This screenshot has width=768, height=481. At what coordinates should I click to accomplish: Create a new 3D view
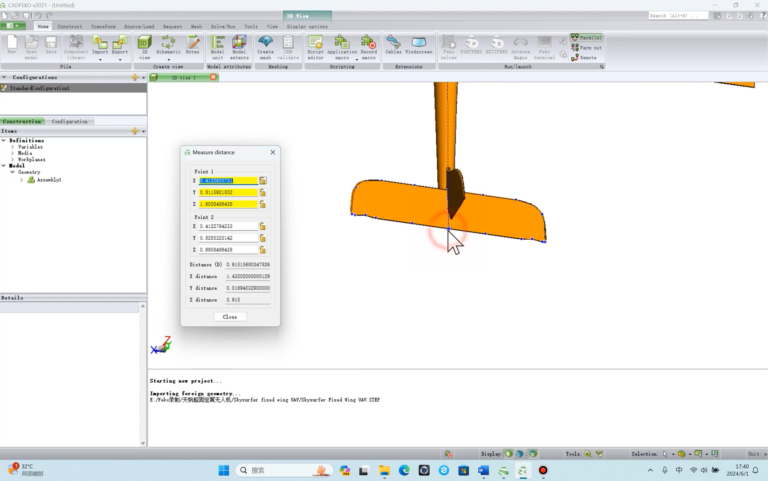[x=144, y=48]
